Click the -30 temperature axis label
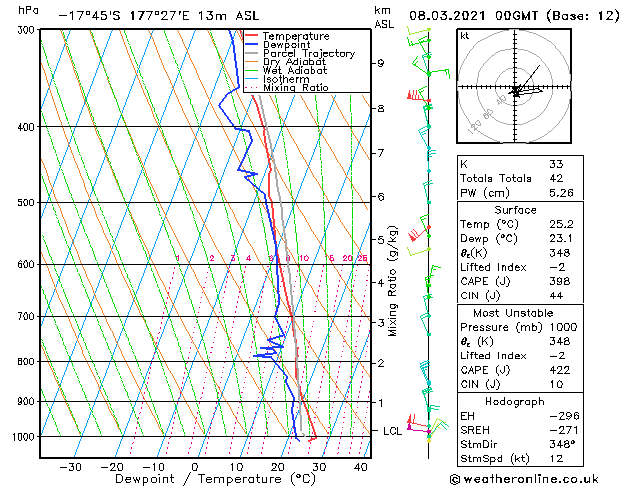629x486 pixels. click(70, 467)
